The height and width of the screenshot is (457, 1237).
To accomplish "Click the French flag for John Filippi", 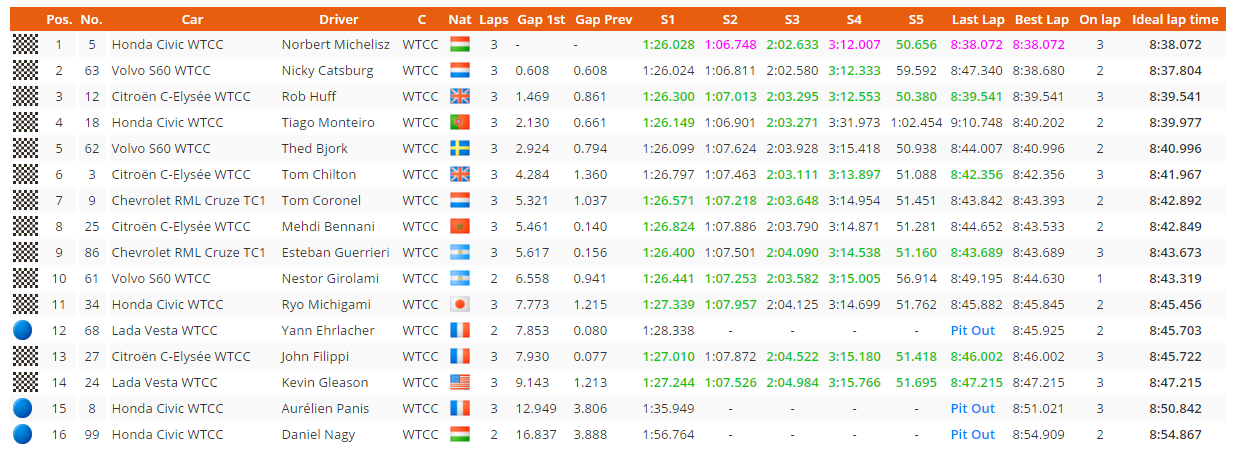I will 460,357.
